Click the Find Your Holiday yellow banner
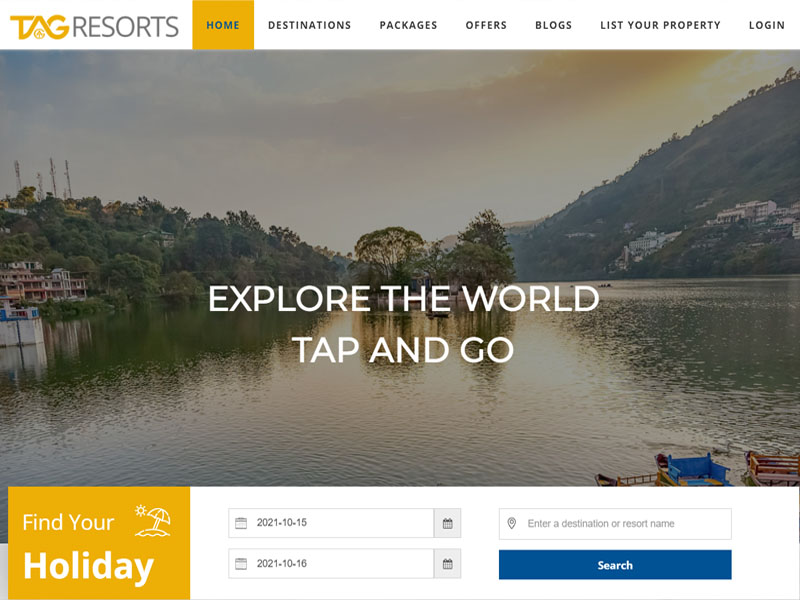 coord(99,543)
